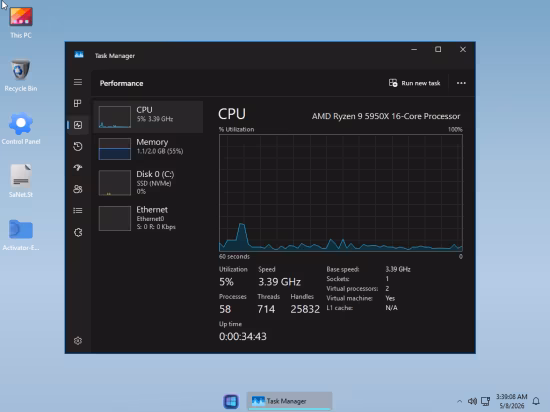Click the Threads count 714
Image resolution: width=550 pixels, height=412 pixels.
click(266, 309)
